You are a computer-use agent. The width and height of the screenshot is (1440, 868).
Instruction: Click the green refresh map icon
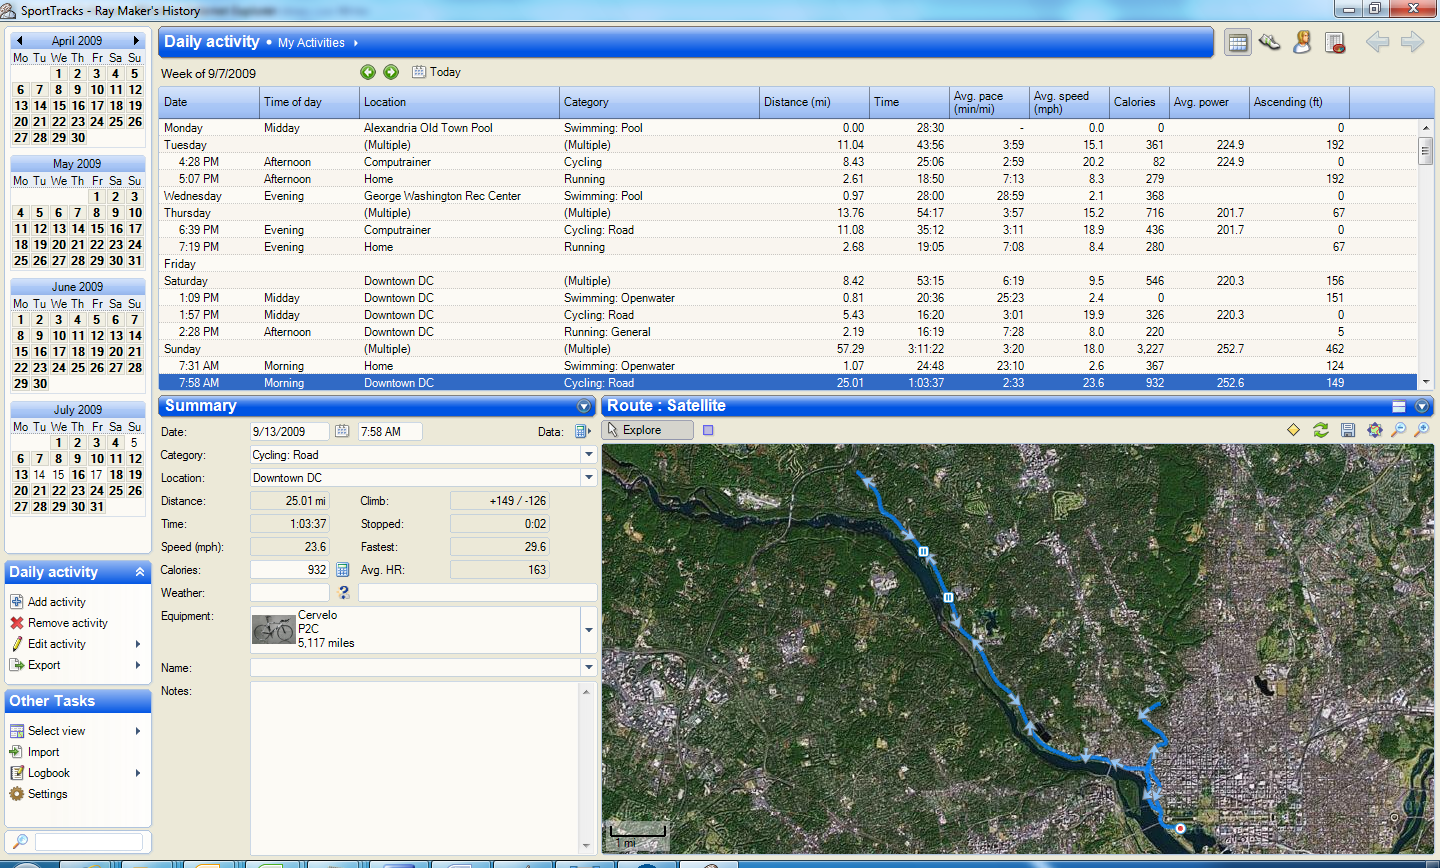(1321, 430)
